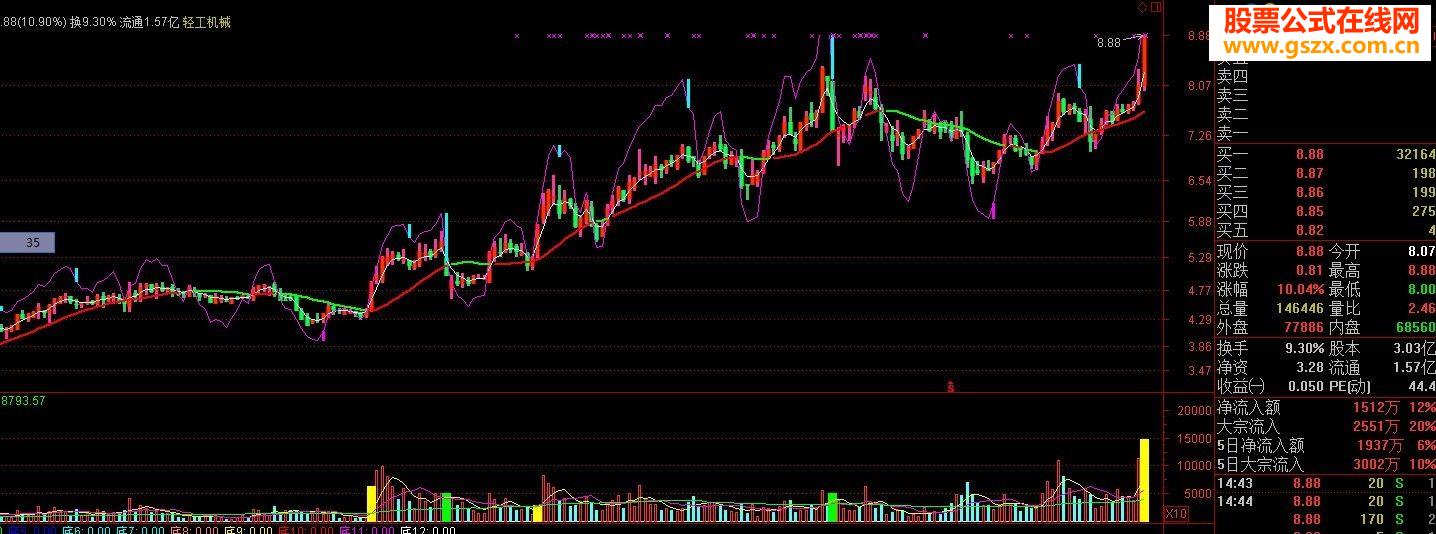The image size is (1436, 534).
Task: Click the diamond icon above the chart
Action: [1142, 7]
